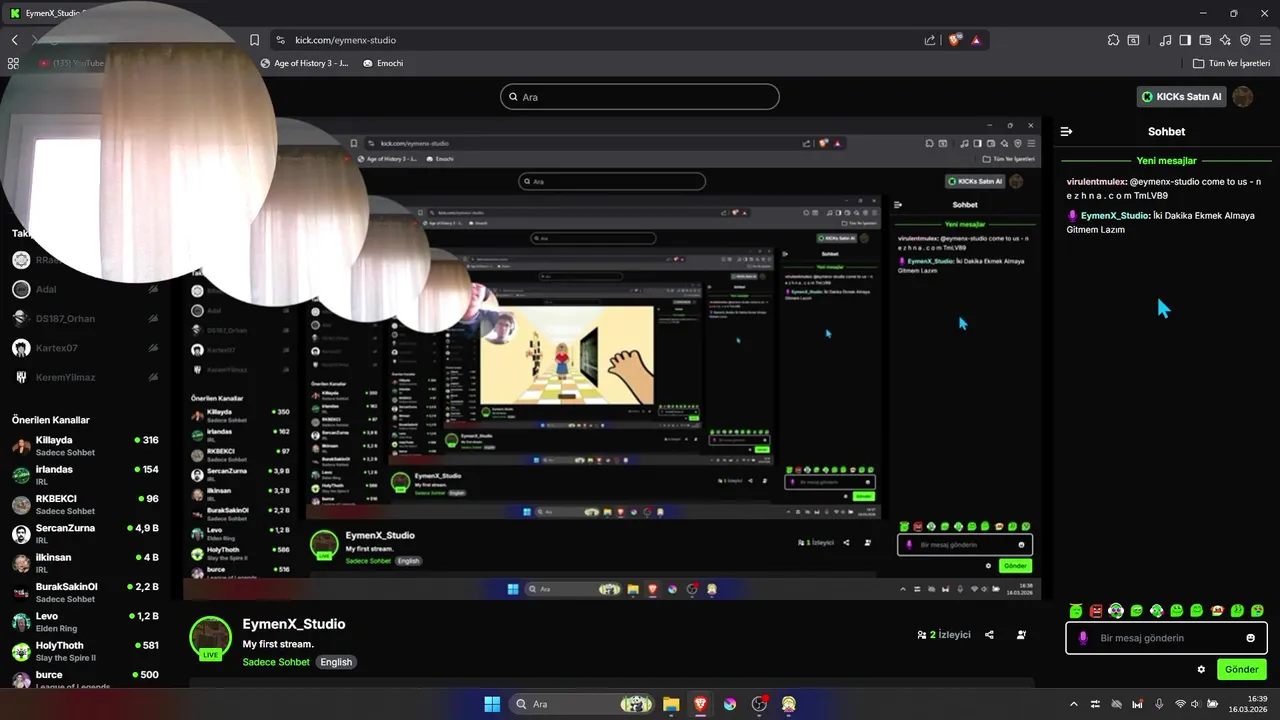Open the Brave extensions puzzle icon
1280x720 pixels.
pos(1113,40)
